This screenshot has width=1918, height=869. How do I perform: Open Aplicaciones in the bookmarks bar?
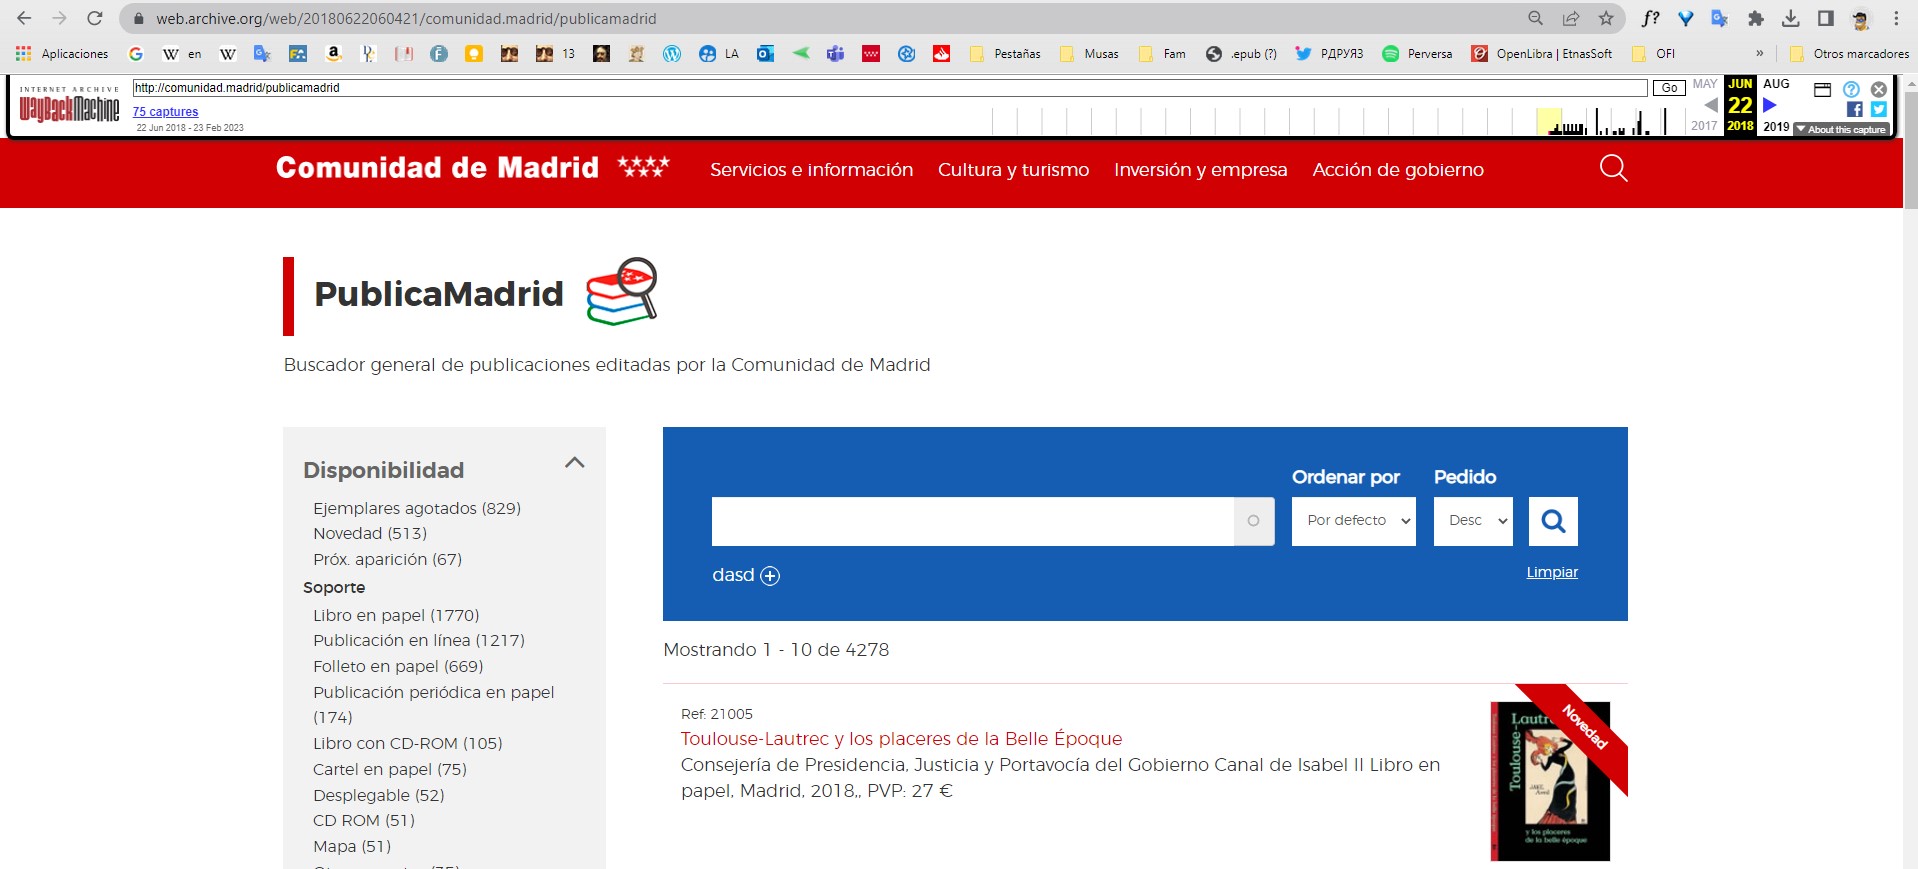[62, 54]
